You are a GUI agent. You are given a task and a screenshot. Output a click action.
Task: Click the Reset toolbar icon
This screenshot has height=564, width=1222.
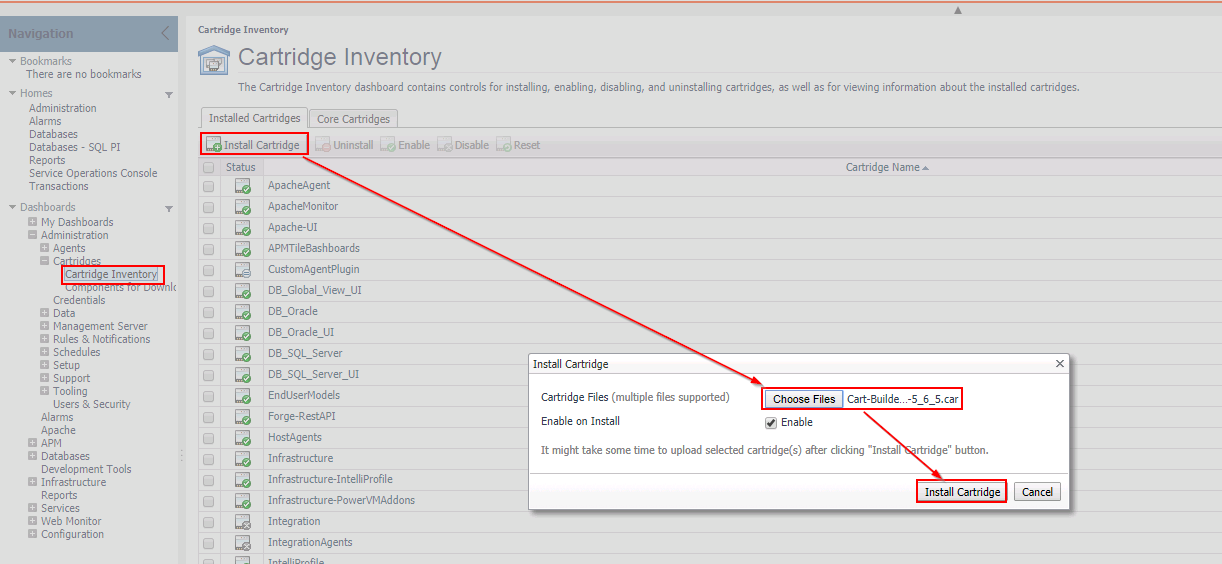pyautogui.click(x=504, y=145)
